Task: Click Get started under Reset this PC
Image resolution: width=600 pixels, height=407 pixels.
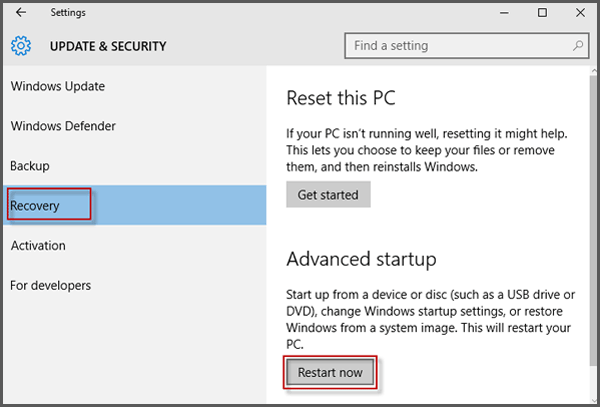Action: click(x=328, y=194)
